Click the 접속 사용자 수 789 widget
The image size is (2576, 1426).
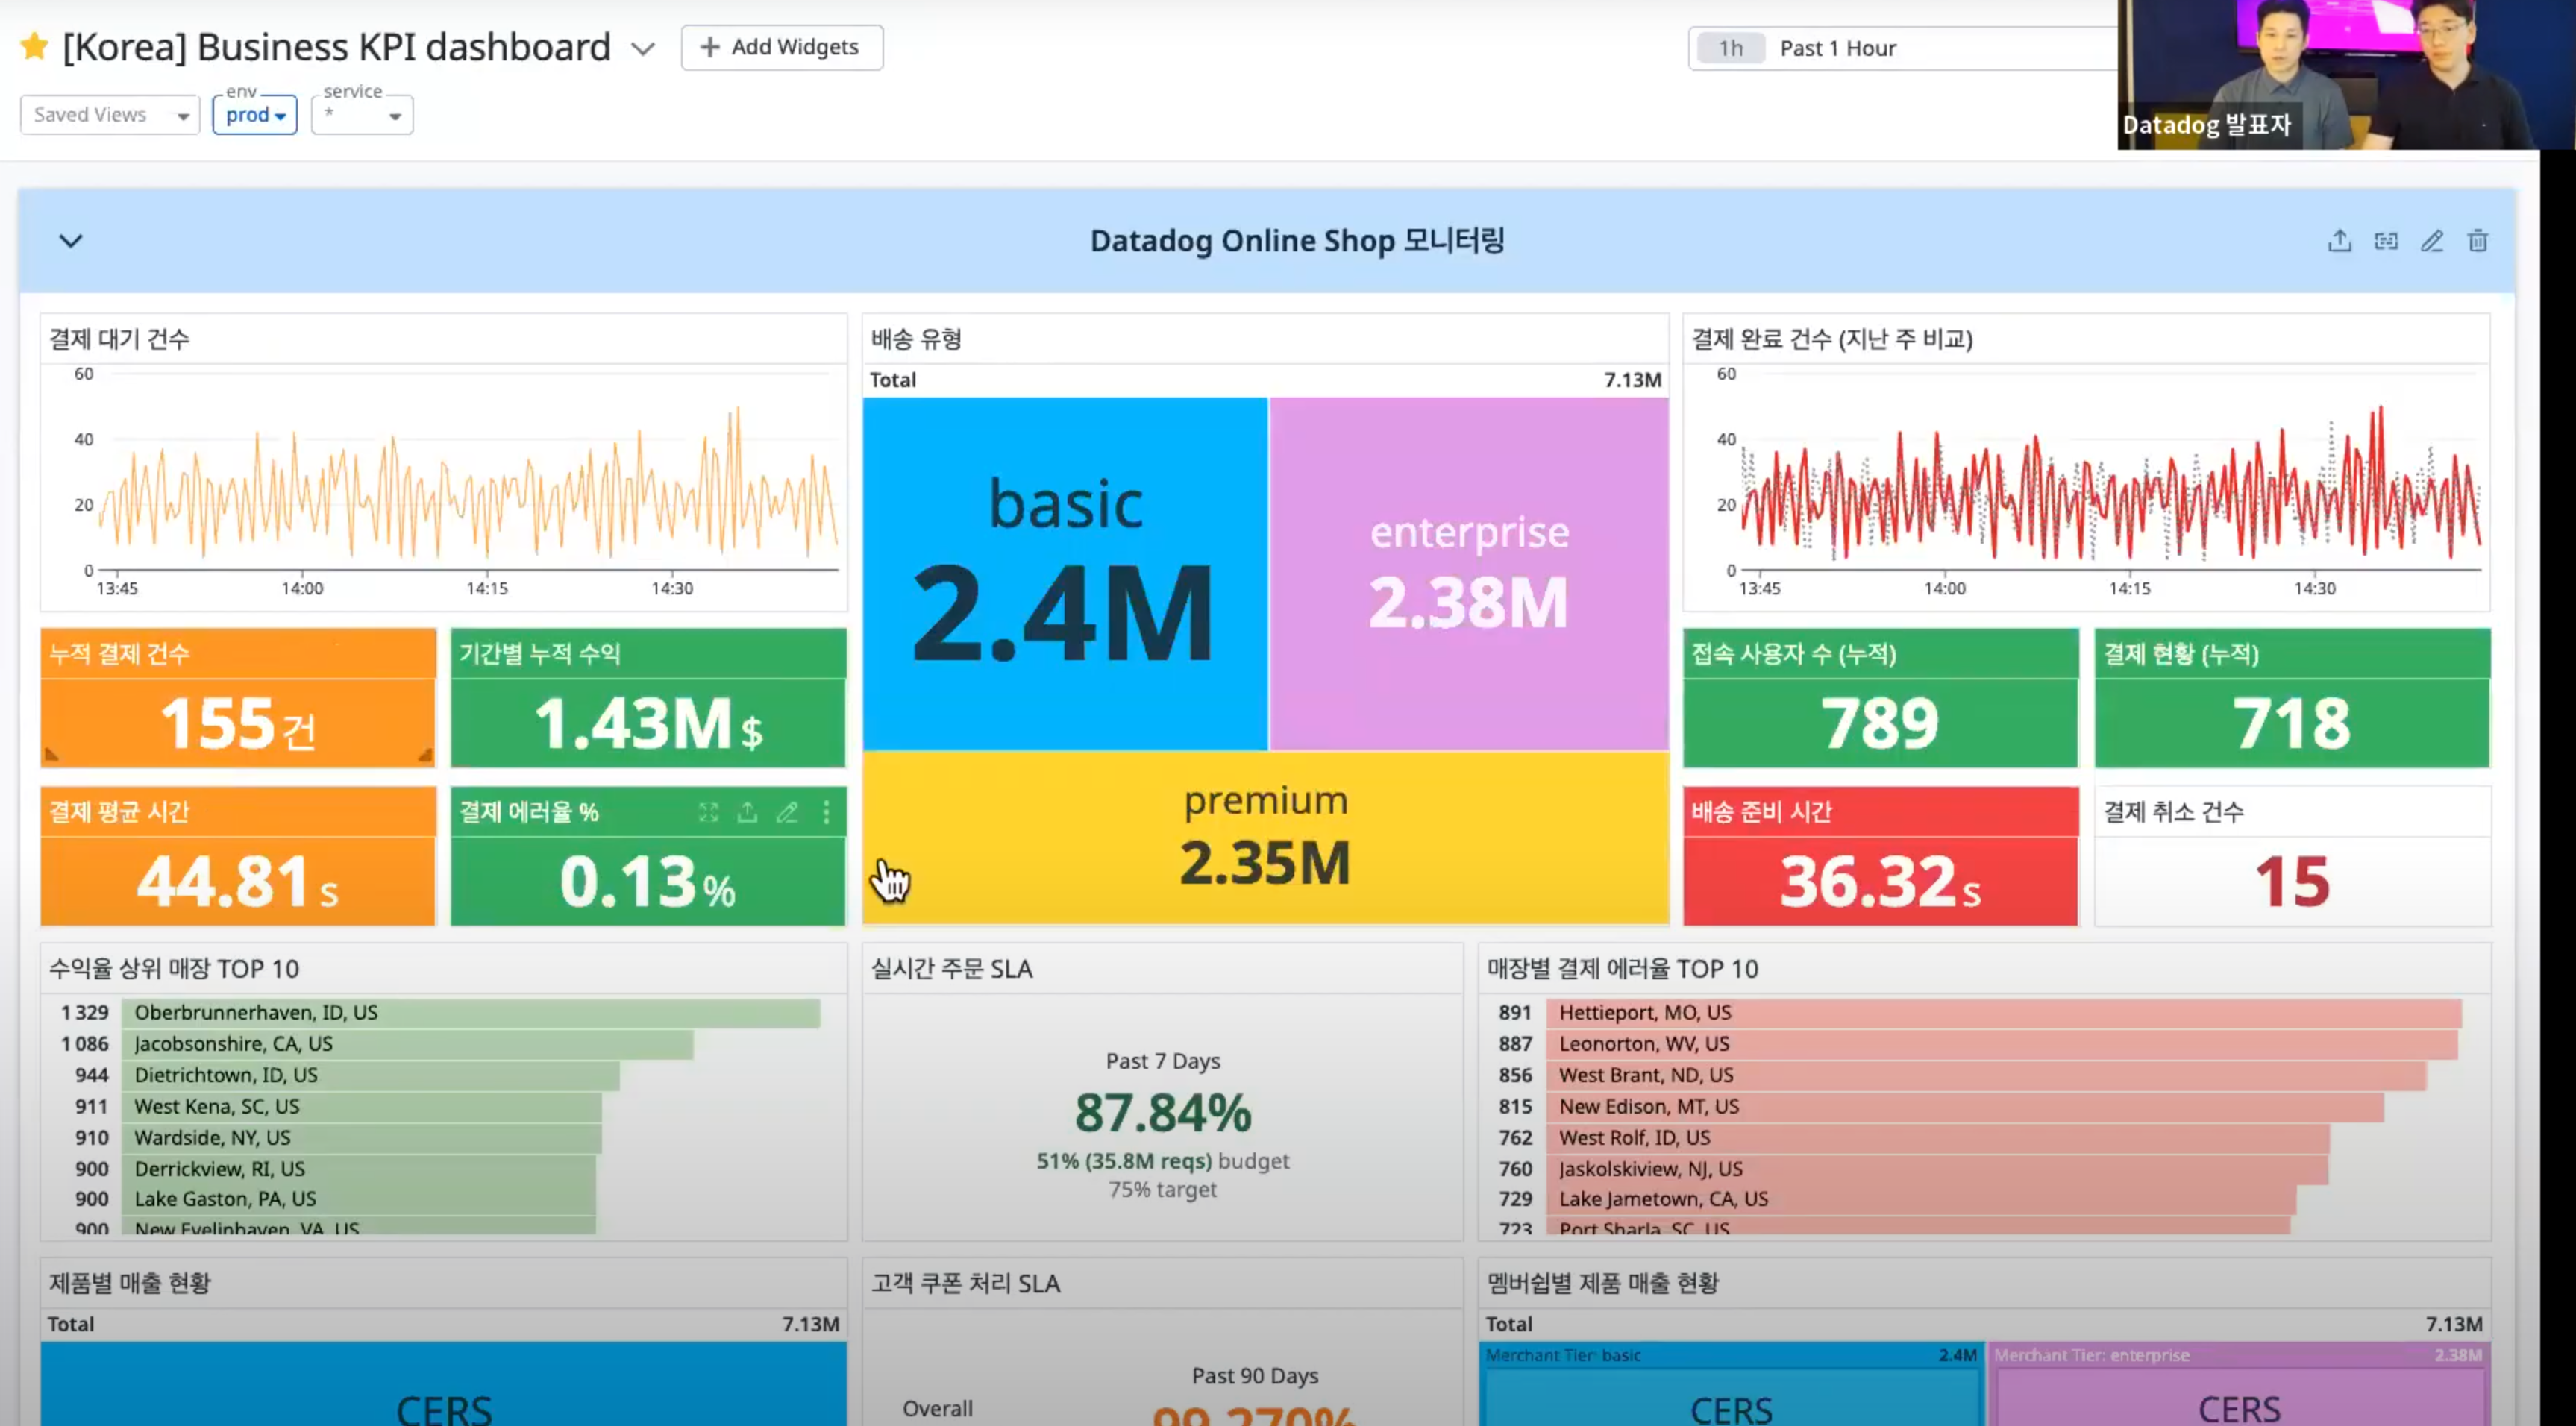click(1880, 698)
